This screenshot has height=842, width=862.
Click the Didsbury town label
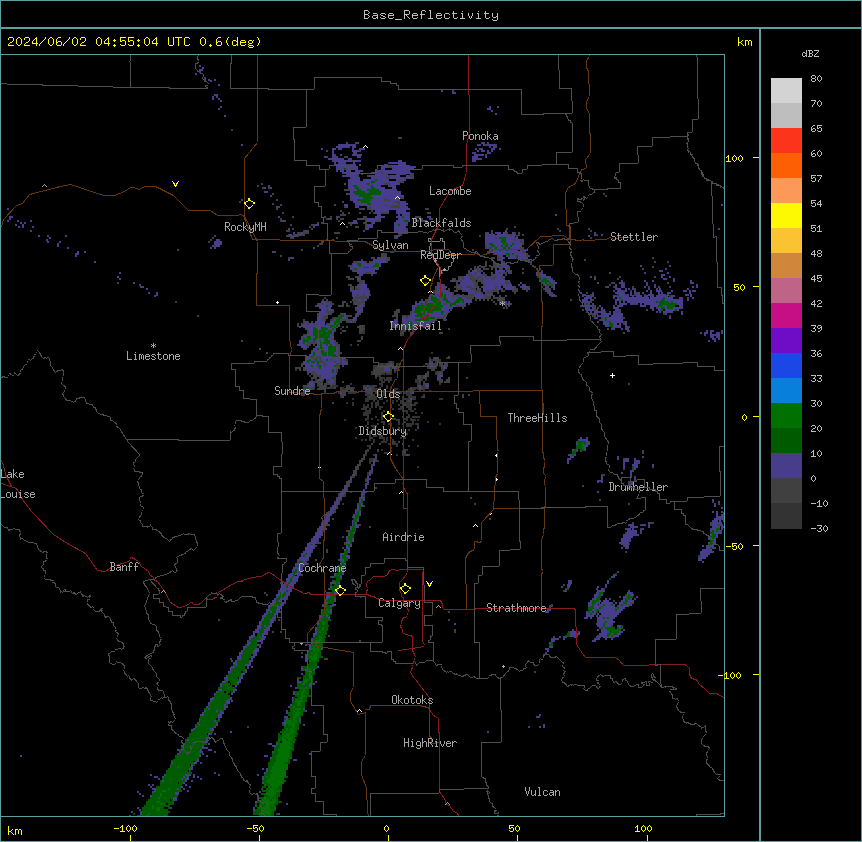(x=383, y=431)
